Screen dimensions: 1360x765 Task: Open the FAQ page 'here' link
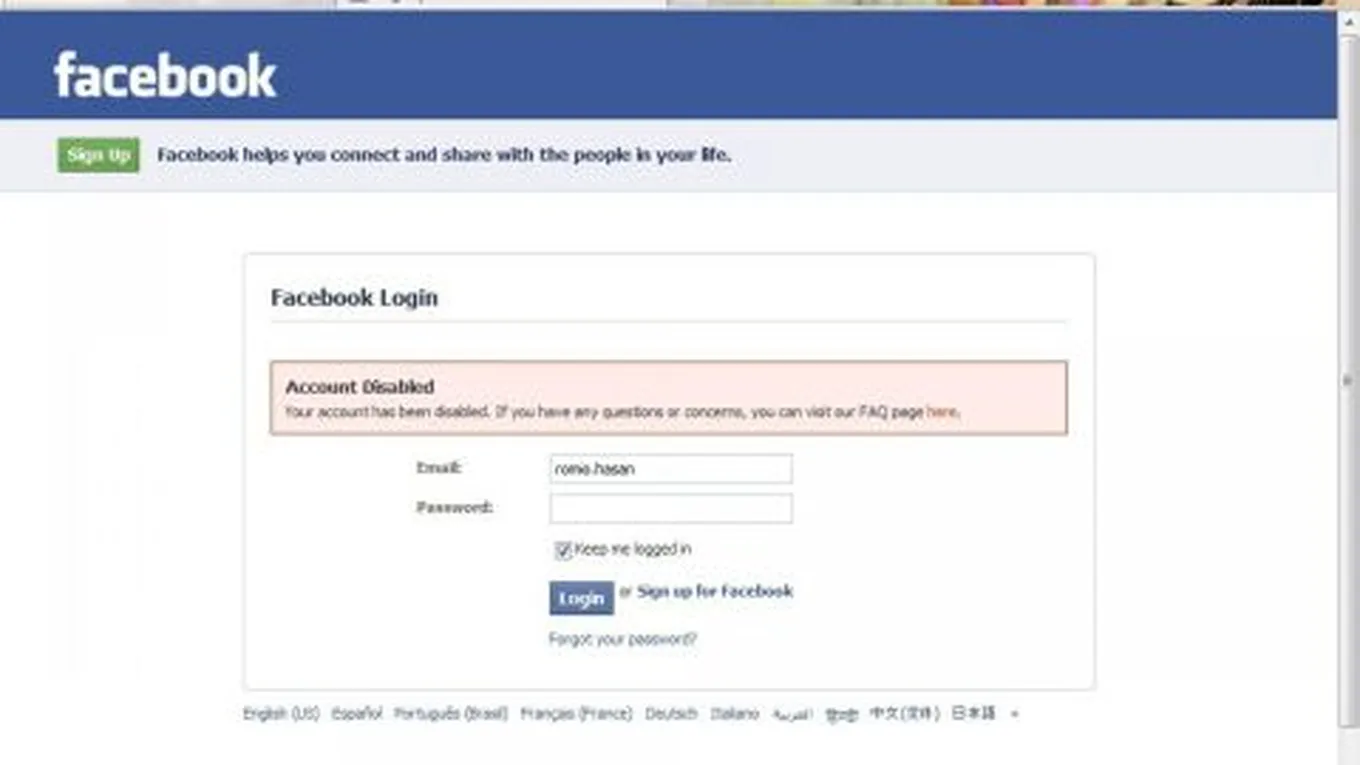941,411
